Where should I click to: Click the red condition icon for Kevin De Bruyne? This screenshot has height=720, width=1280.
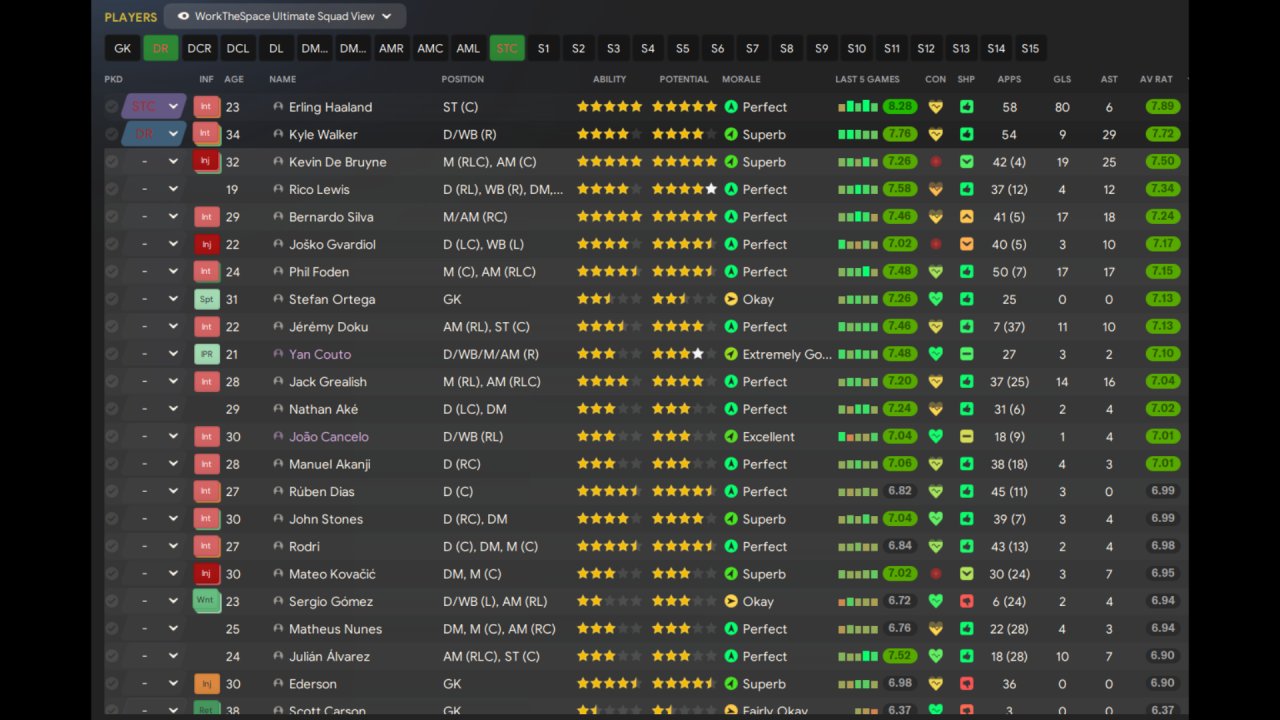[x=936, y=162]
